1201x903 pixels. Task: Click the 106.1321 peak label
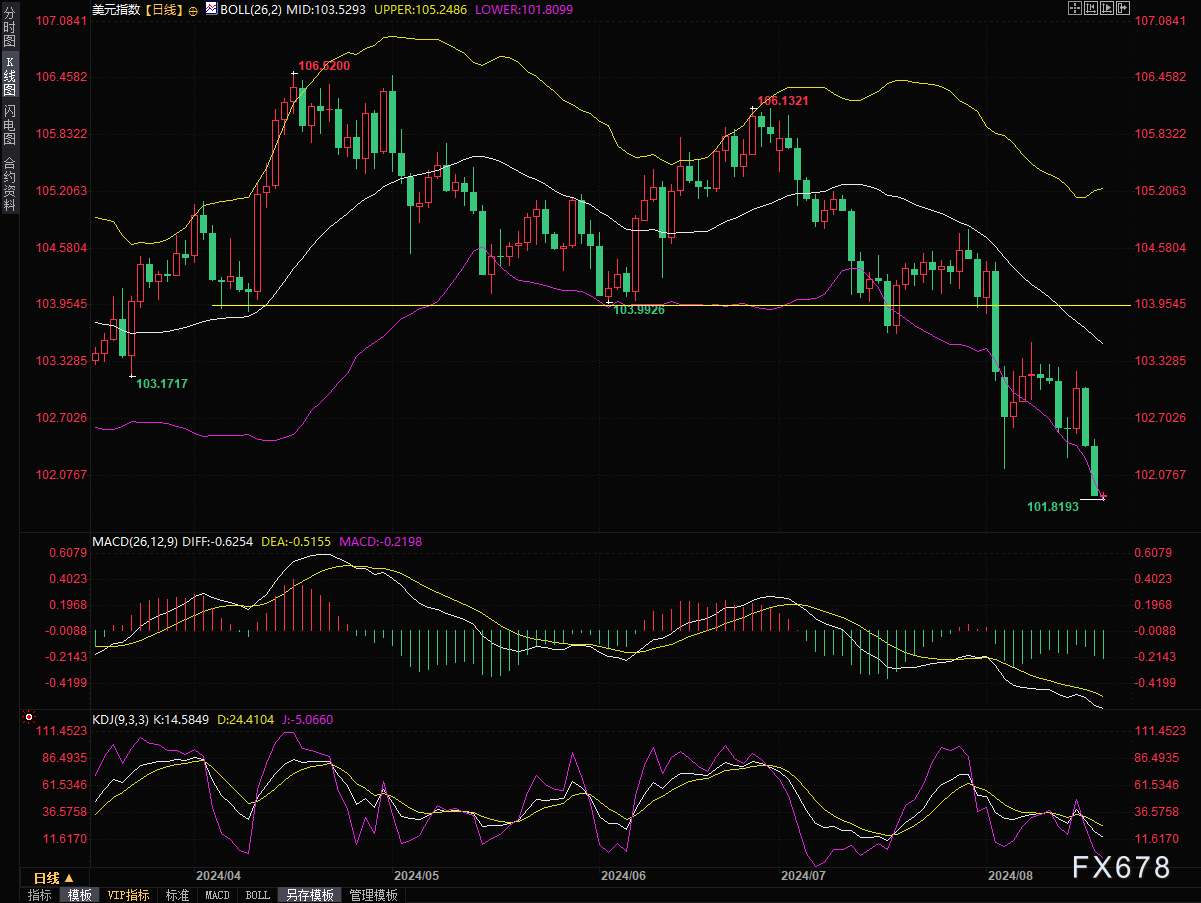[782, 101]
